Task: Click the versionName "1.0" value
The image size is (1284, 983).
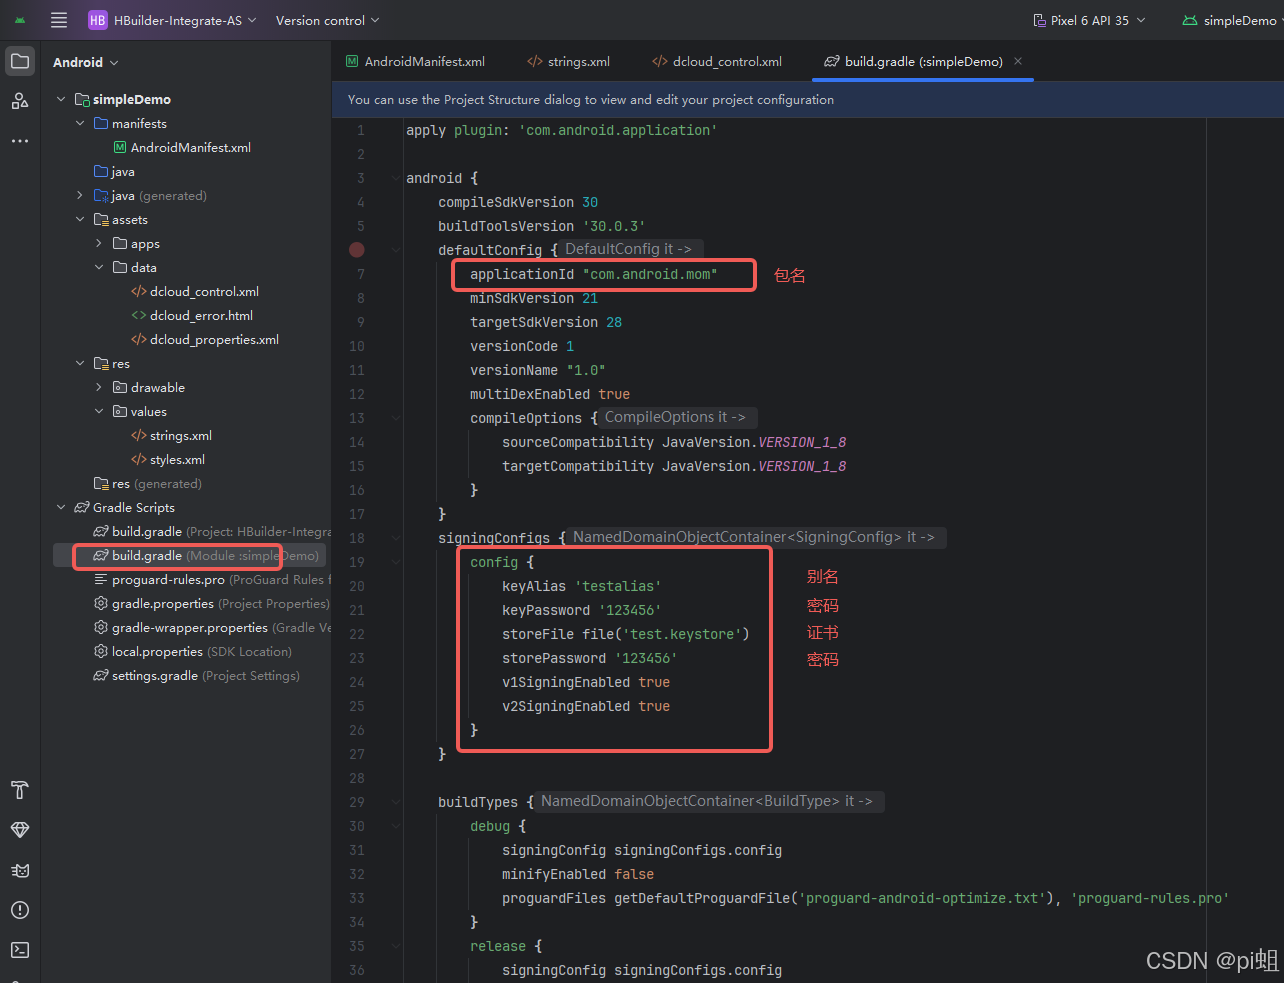Action: 586,370
